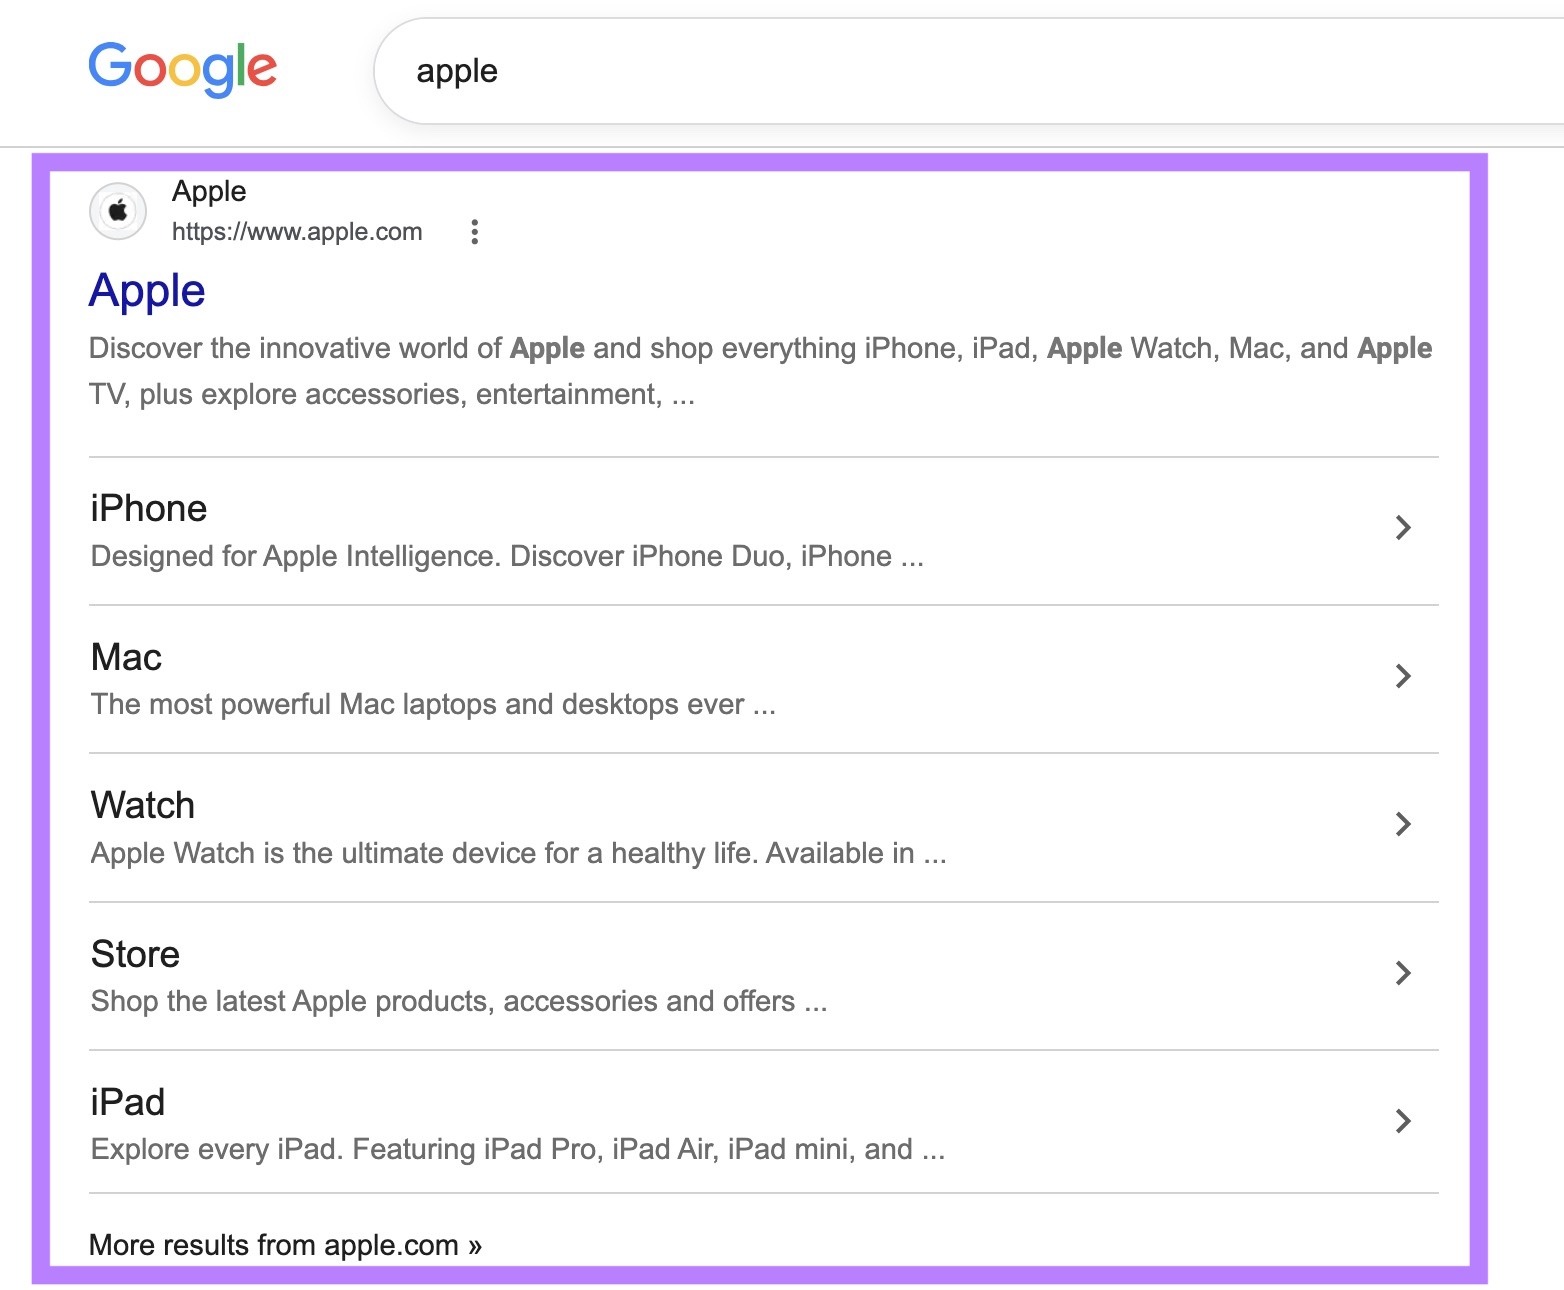
Task: Click 'Designed for Apple Intelligence' description
Action: click(x=507, y=556)
